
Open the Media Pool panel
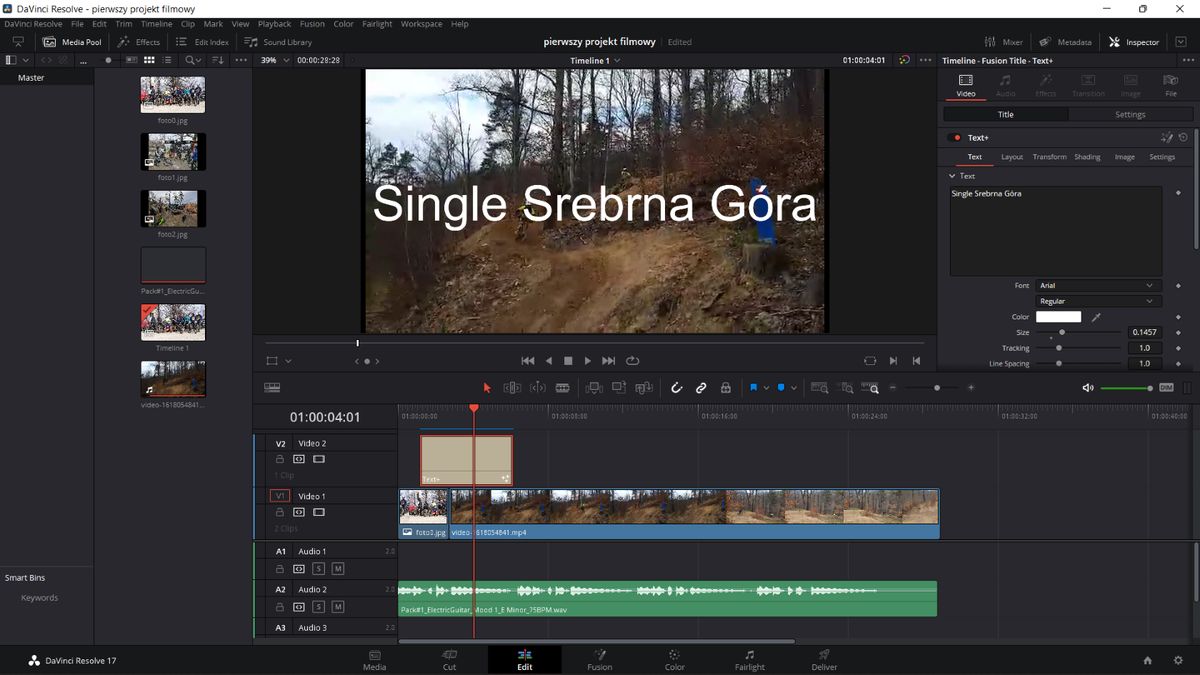(71, 41)
